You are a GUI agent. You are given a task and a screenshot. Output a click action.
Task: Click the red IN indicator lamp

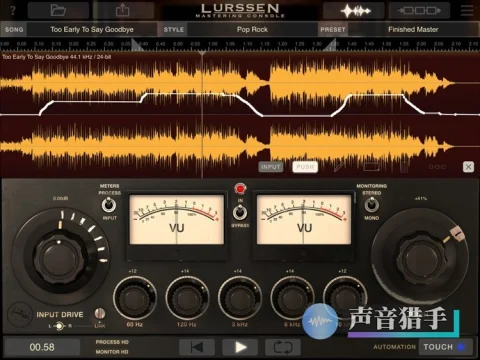coord(240,189)
